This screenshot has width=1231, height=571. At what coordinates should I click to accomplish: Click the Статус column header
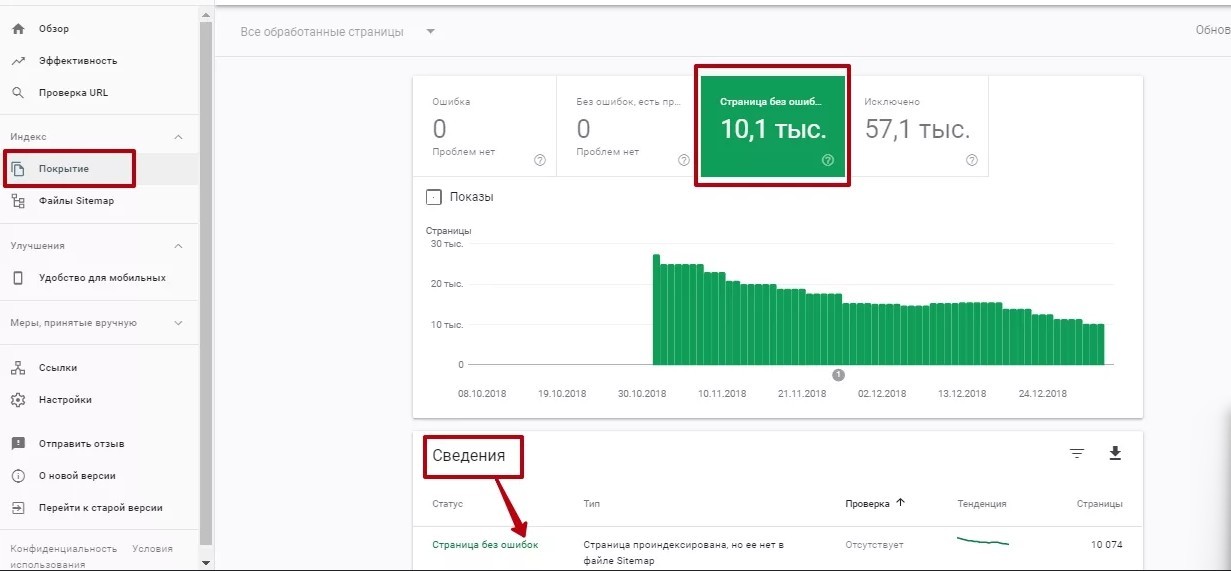click(x=447, y=504)
